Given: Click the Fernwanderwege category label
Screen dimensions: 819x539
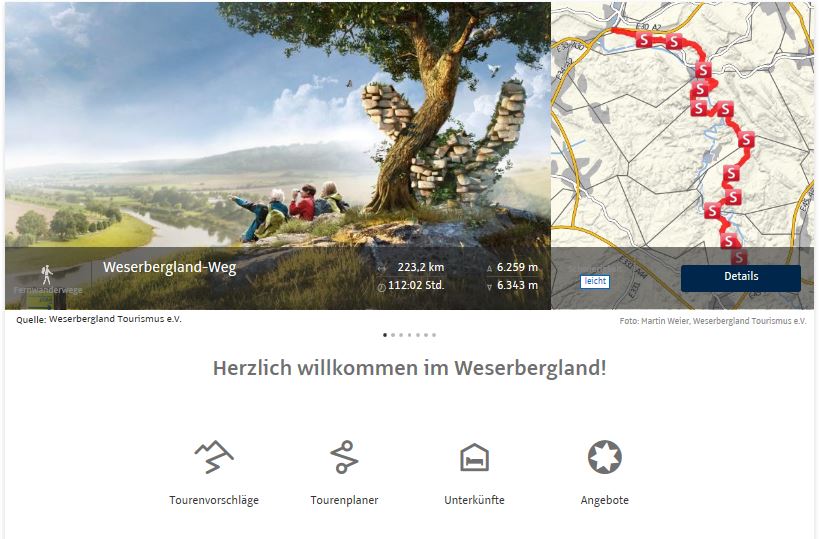Looking at the screenshot, I should click(x=48, y=290).
